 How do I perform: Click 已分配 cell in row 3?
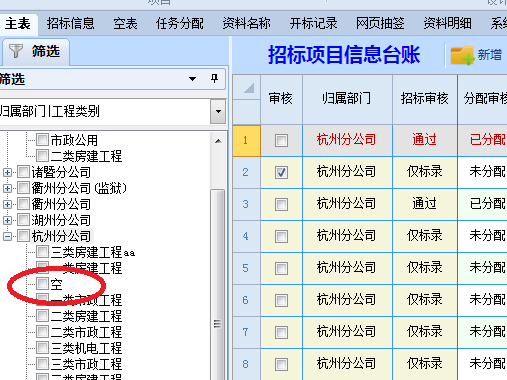[483, 204]
